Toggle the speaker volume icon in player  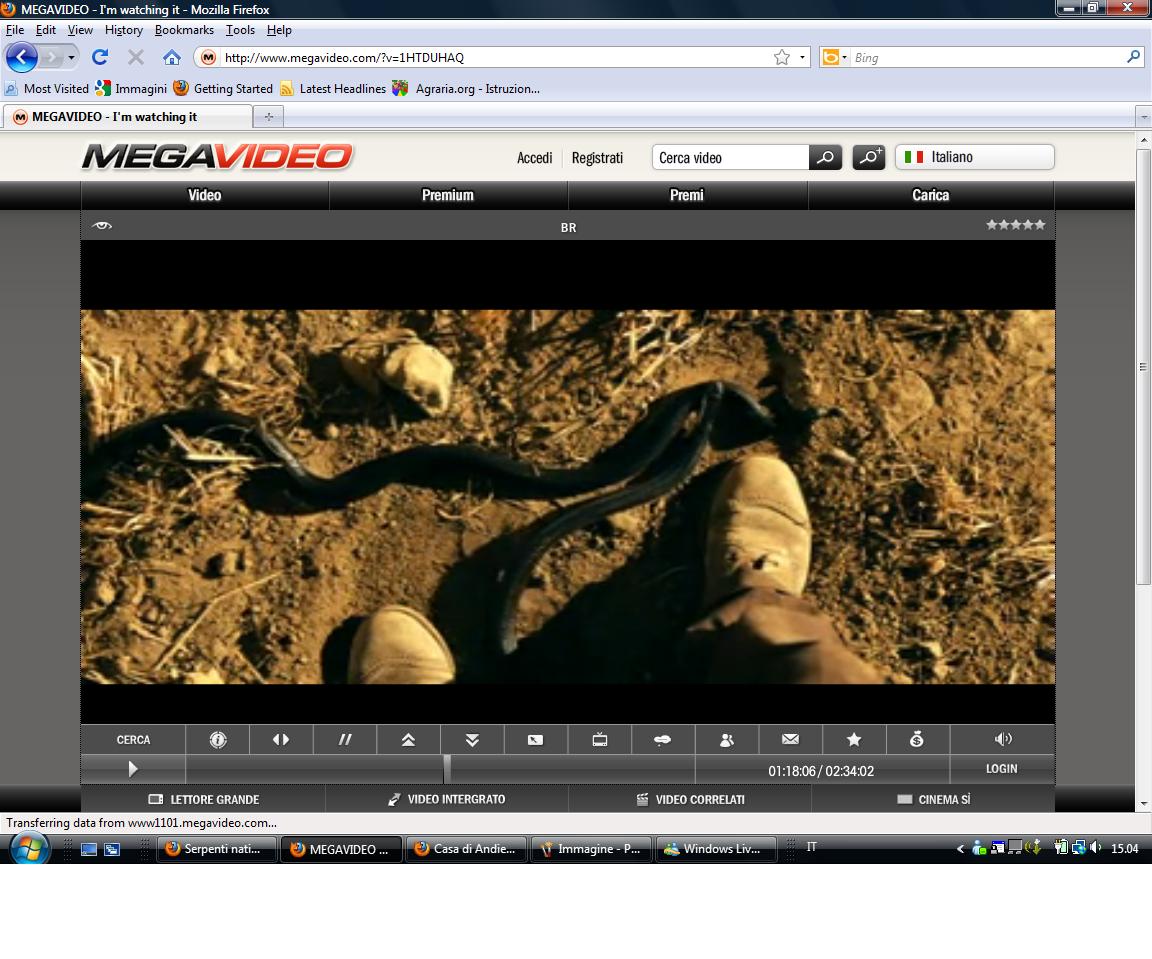1003,740
